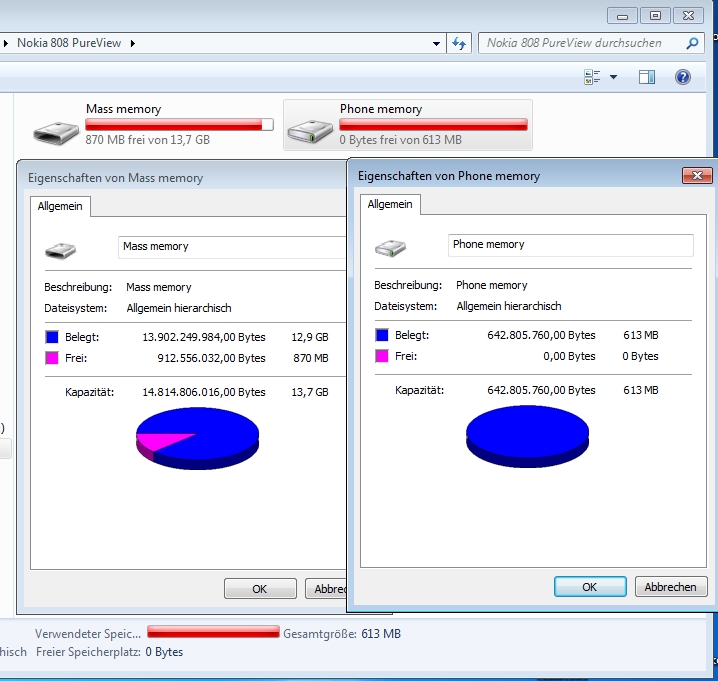Open Windows Explorer help
Screen dimensions: 718x681
[682, 77]
